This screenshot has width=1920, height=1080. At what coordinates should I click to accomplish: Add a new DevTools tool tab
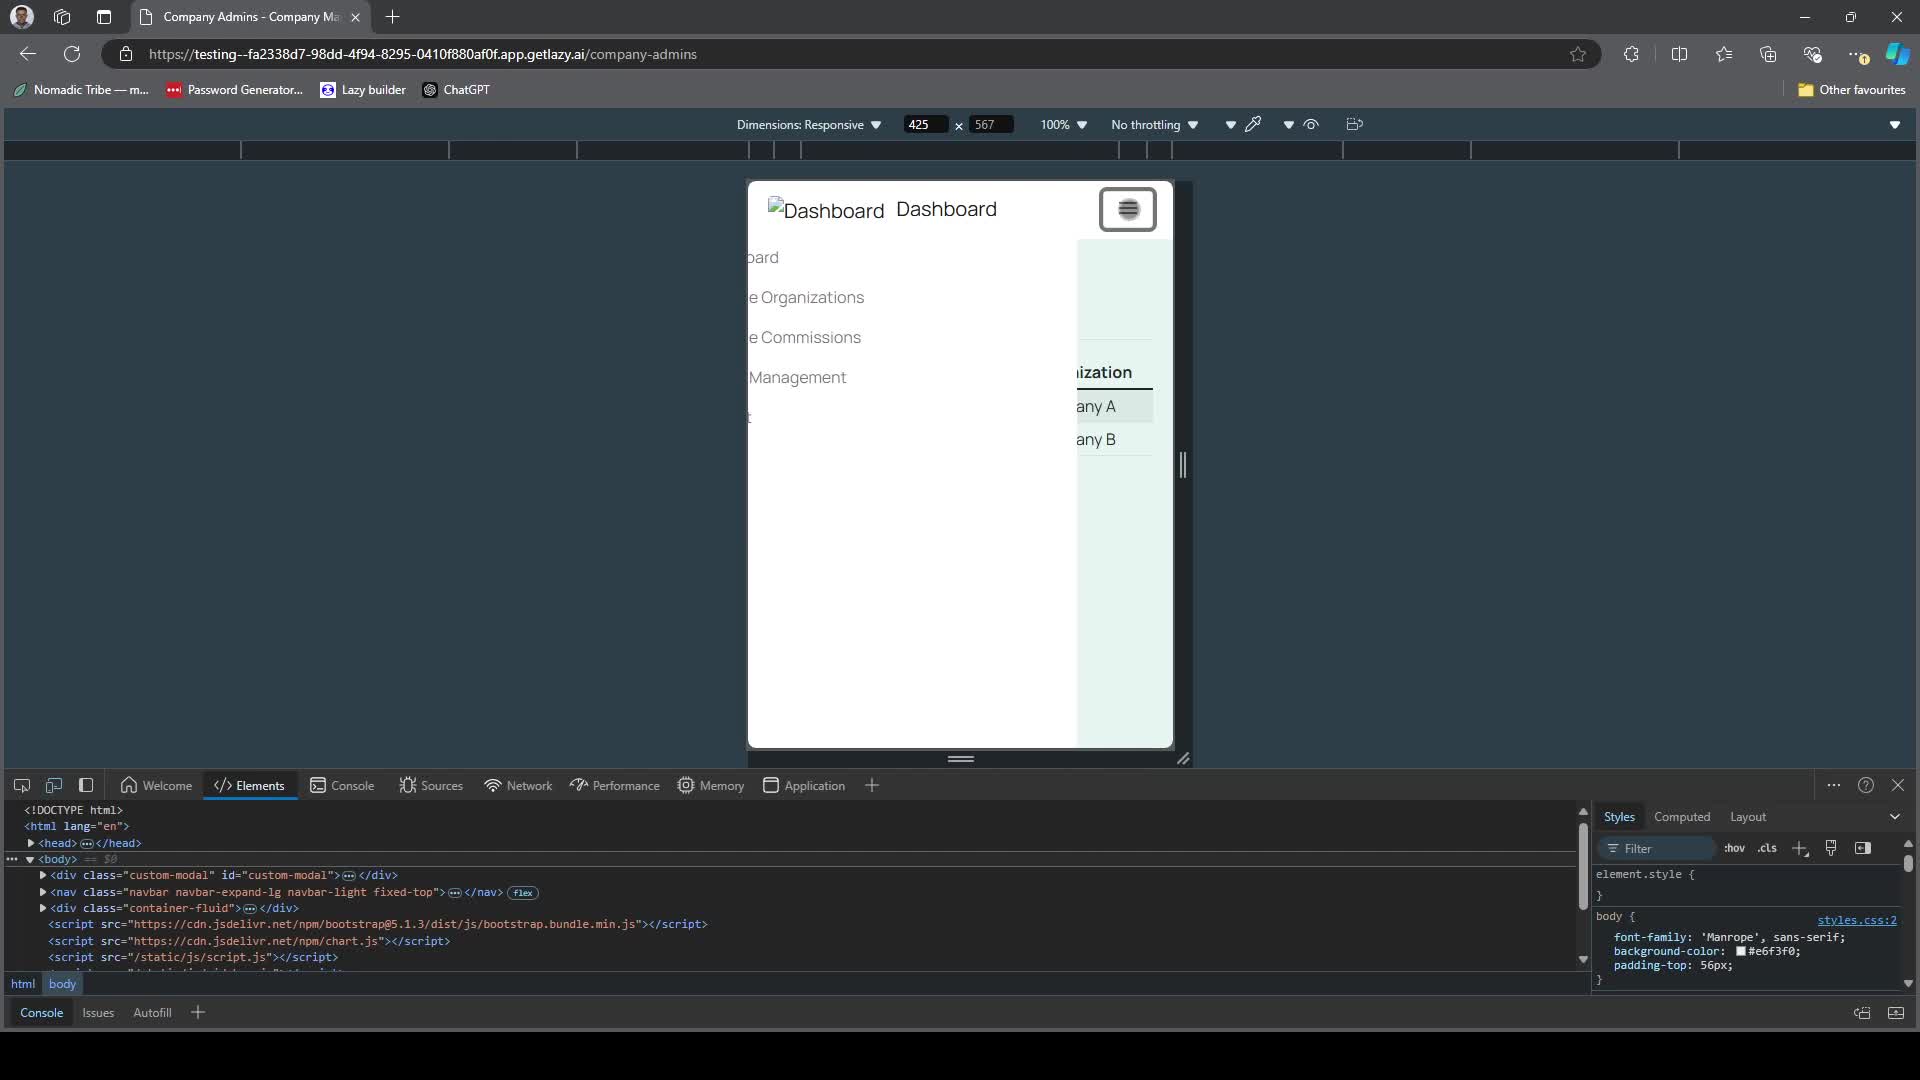coord(872,786)
